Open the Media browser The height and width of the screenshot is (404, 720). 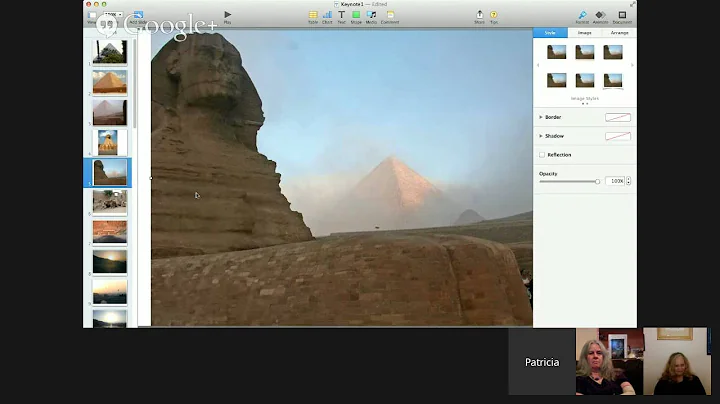[x=371, y=17]
